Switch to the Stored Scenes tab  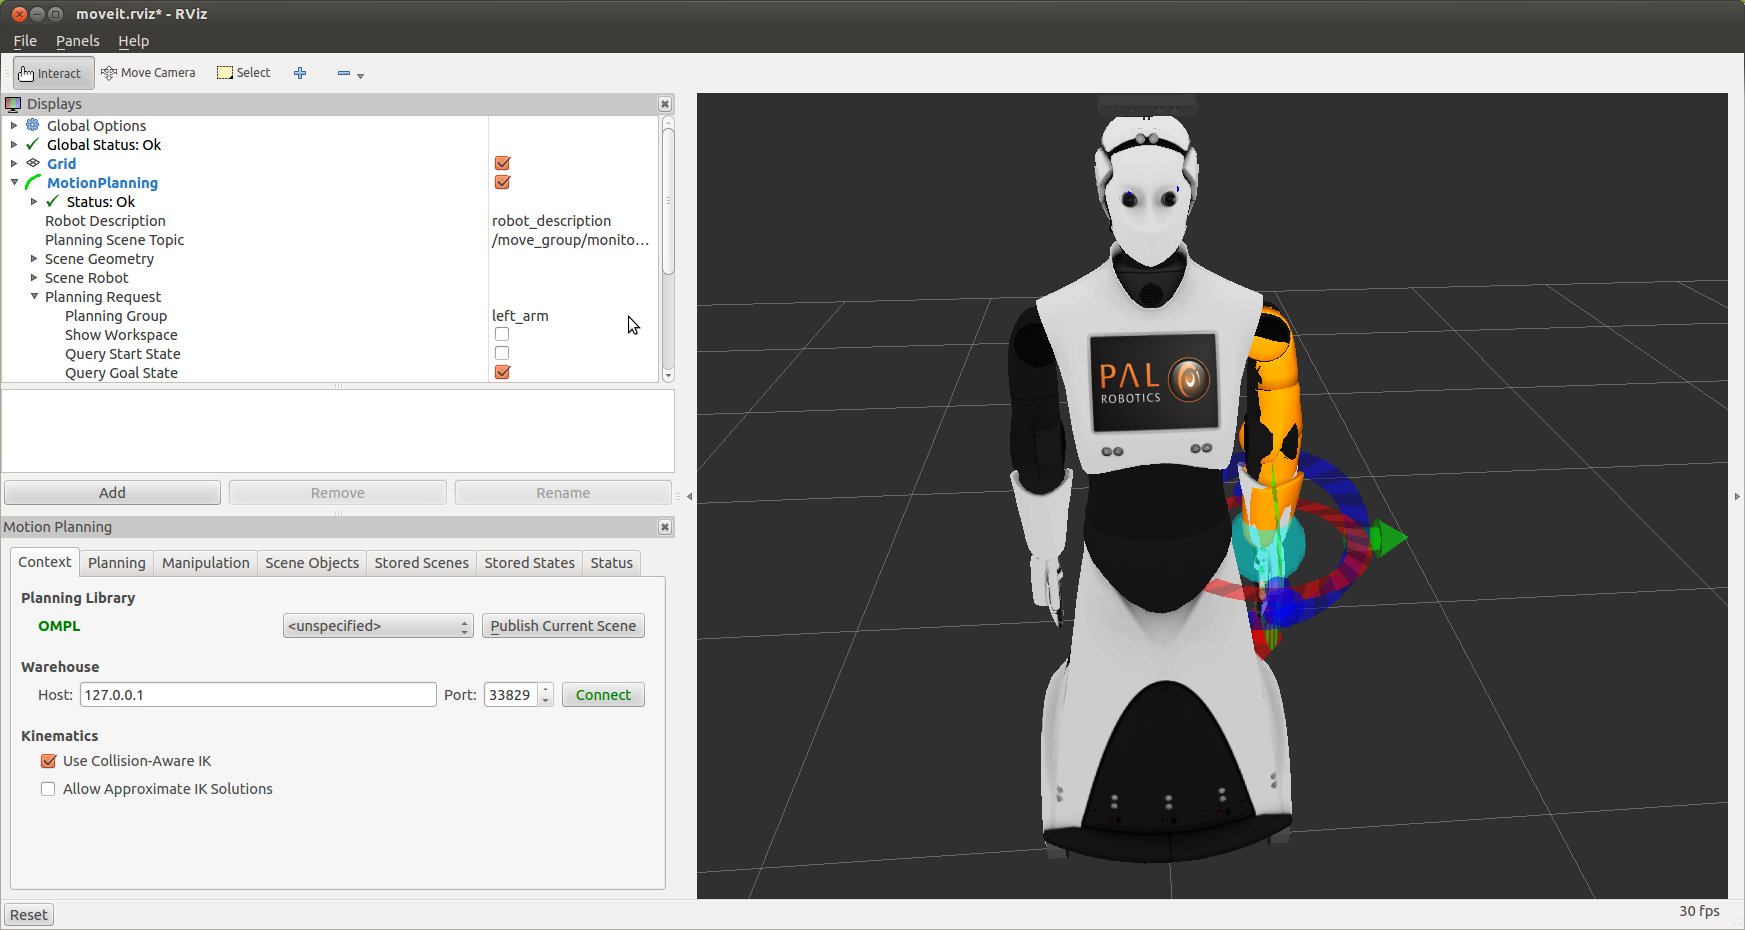(x=421, y=563)
